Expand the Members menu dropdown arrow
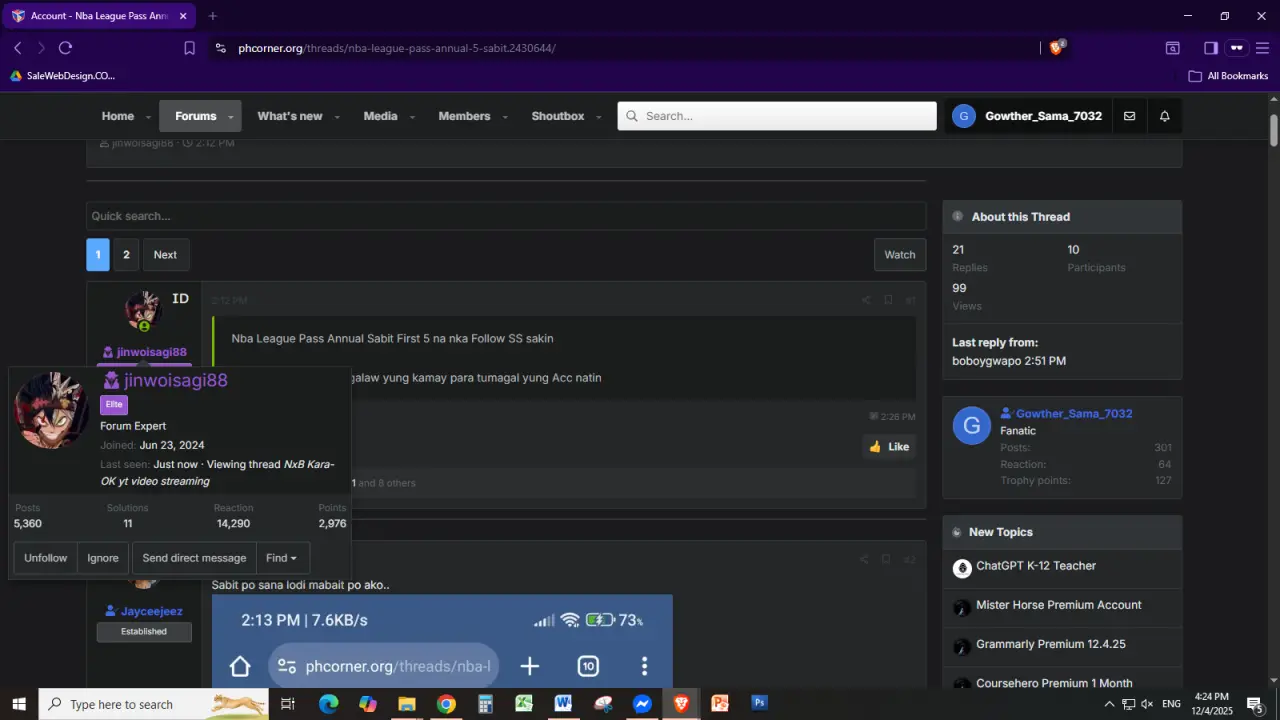1280x720 pixels. (505, 117)
